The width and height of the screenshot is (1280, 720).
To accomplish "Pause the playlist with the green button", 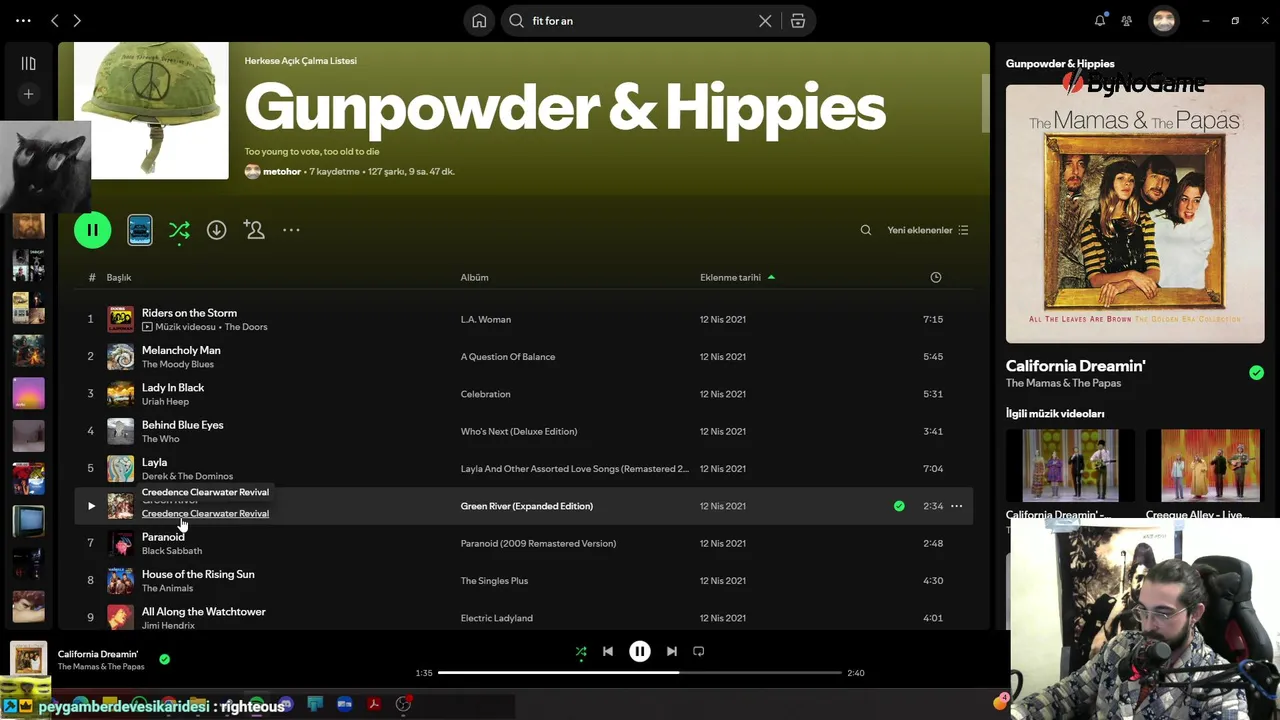I will [x=92, y=230].
